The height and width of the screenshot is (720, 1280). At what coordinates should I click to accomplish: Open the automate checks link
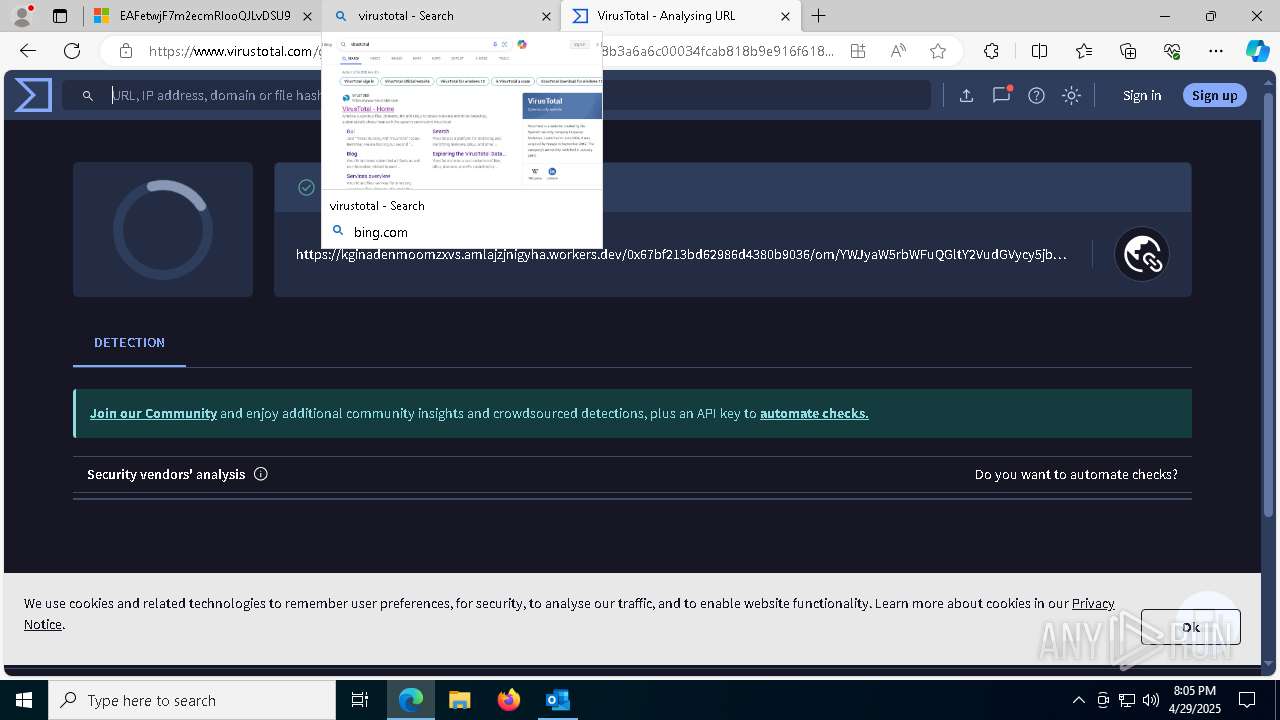click(814, 413)
